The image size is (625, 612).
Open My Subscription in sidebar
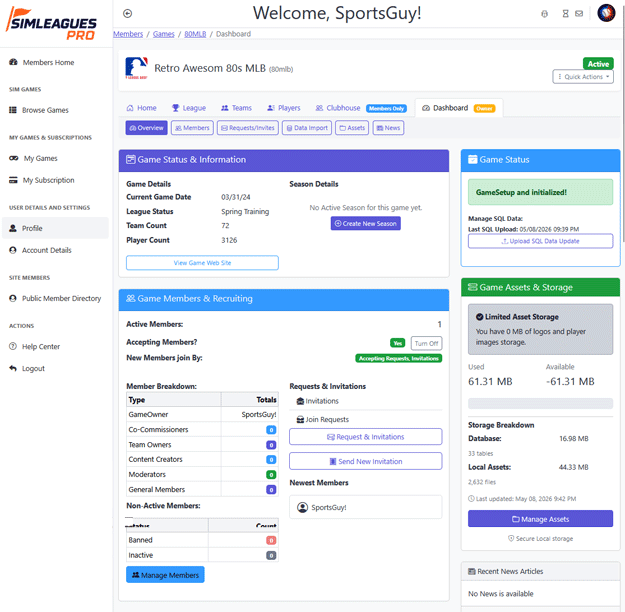coord(42,180)
